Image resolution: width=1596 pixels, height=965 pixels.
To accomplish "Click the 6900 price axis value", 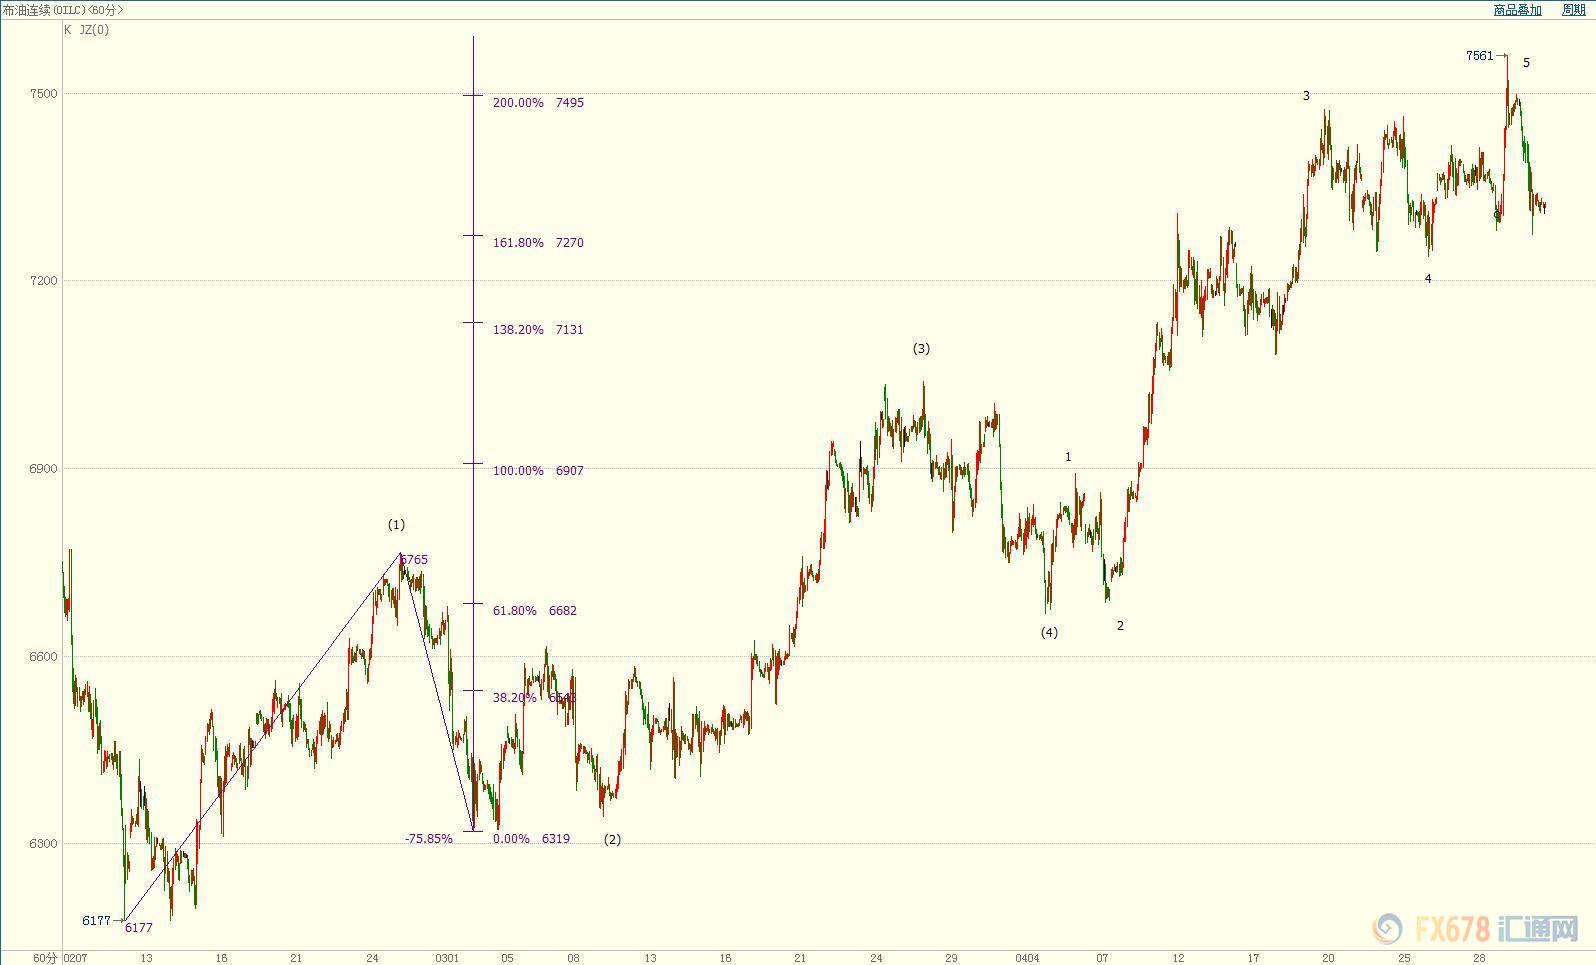I will [44, 469].
